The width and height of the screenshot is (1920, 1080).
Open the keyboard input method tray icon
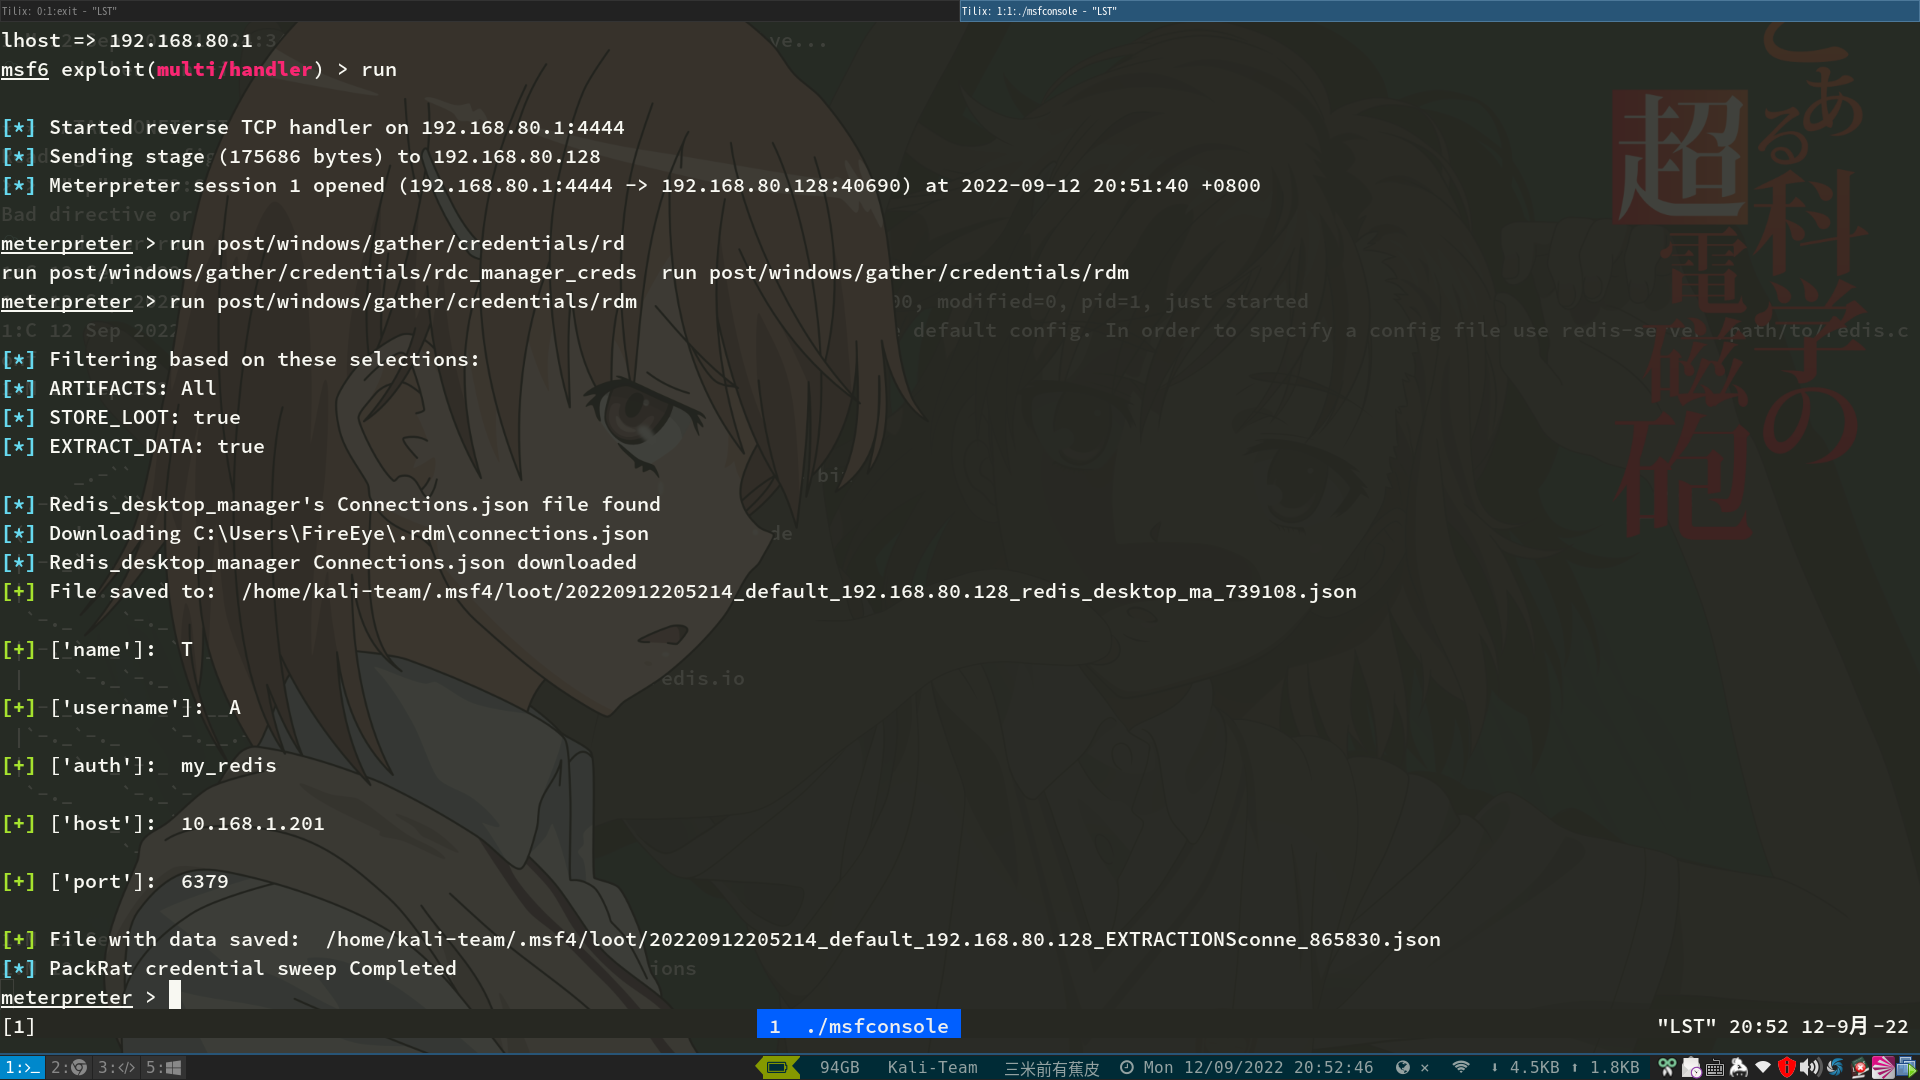pos(1715,1068)
